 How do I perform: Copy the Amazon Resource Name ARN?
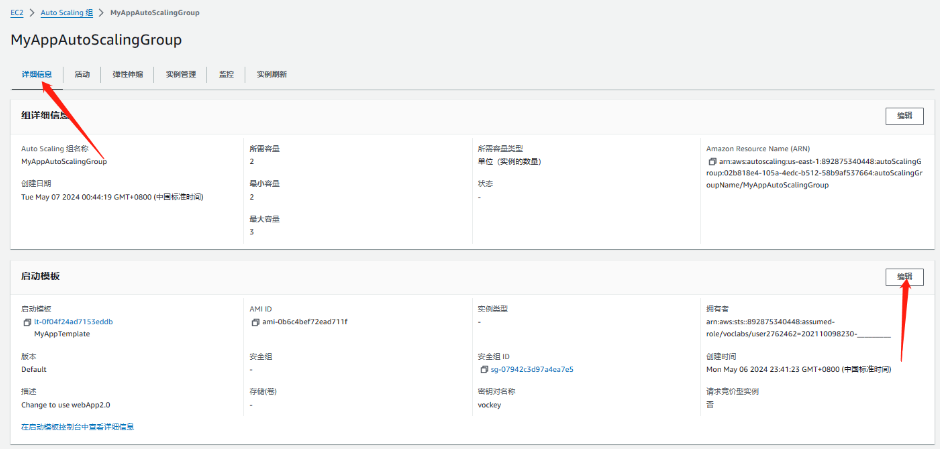[x=712, y=162]
